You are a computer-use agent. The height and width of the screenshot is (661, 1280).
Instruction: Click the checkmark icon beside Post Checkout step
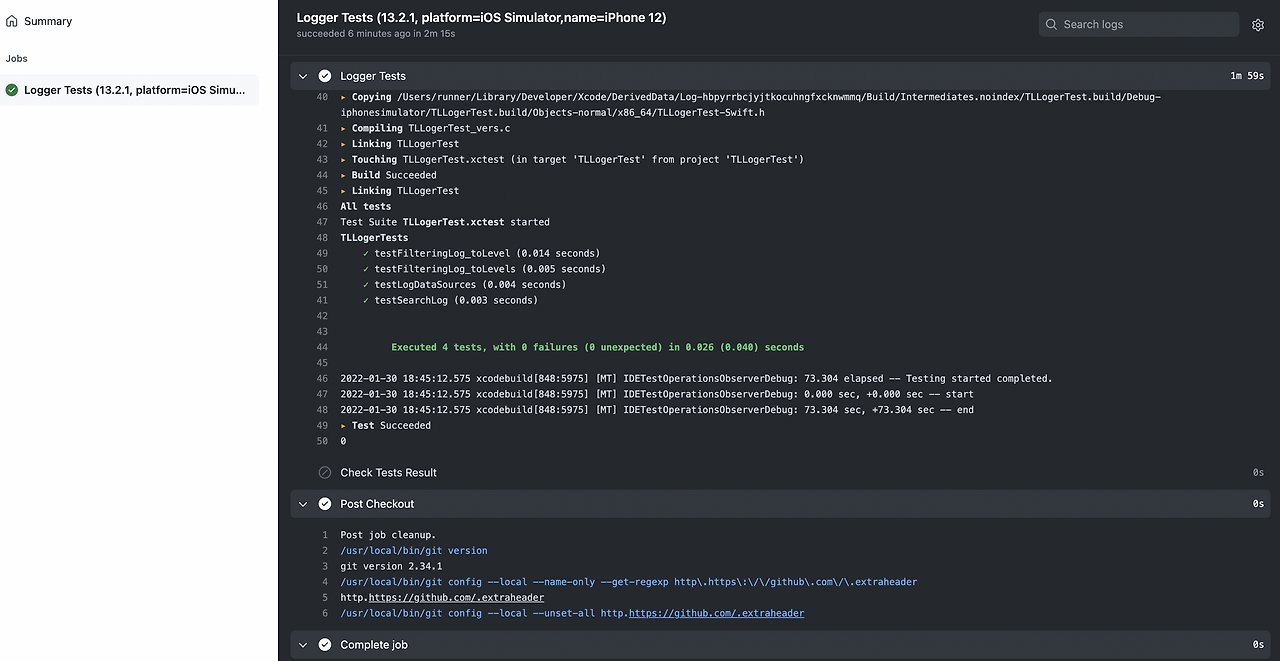point(325,504)
